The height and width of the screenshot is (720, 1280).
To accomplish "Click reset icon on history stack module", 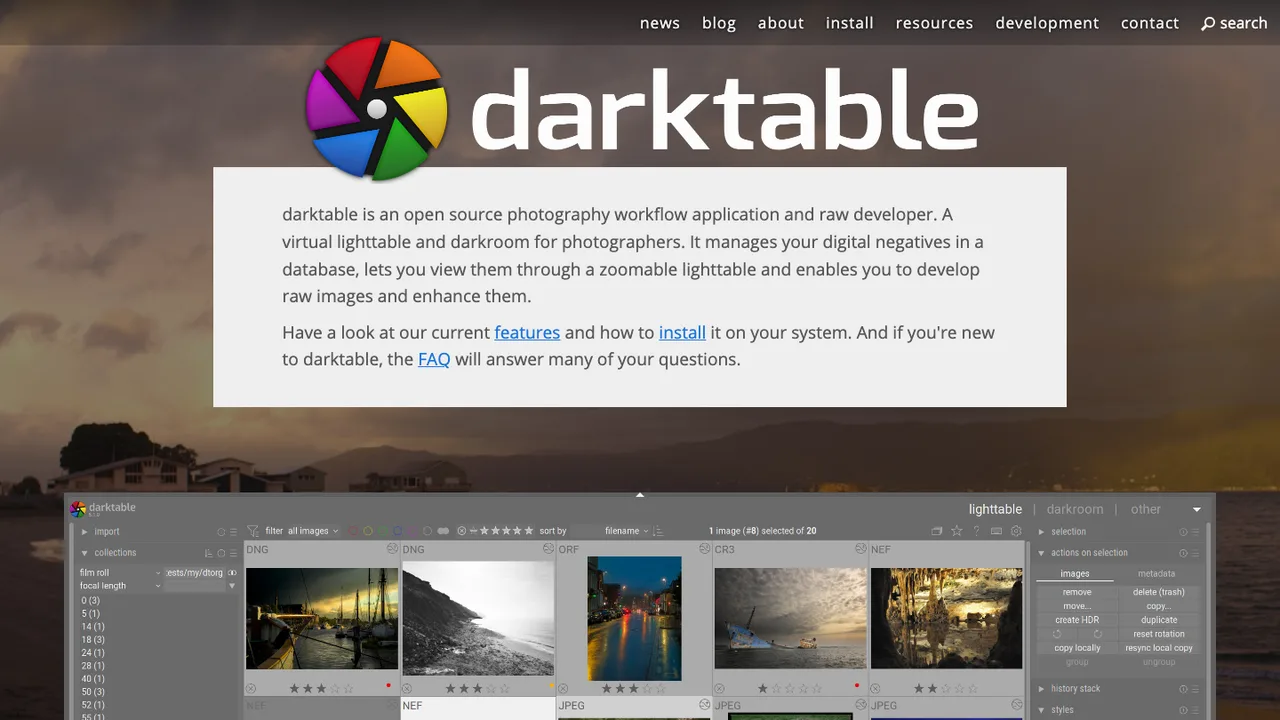I will (x=1183, y=689).
